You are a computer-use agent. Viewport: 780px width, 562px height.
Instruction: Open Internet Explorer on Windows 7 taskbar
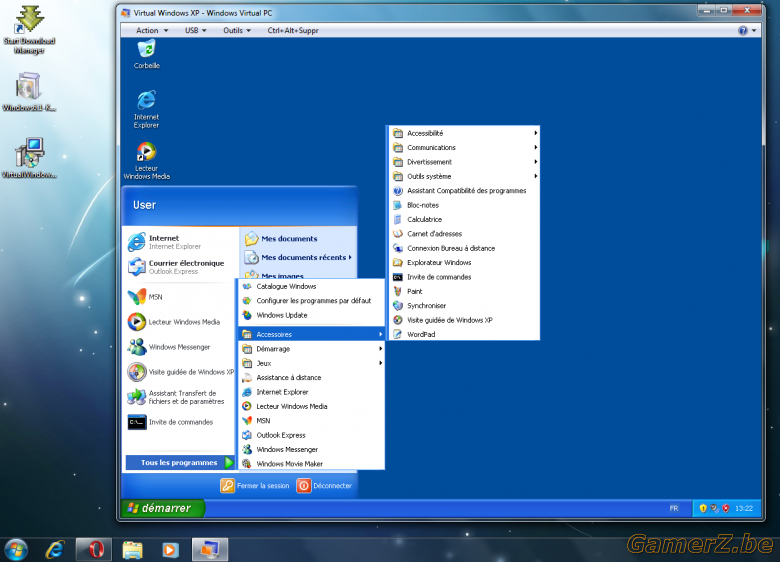click(55, 550)
